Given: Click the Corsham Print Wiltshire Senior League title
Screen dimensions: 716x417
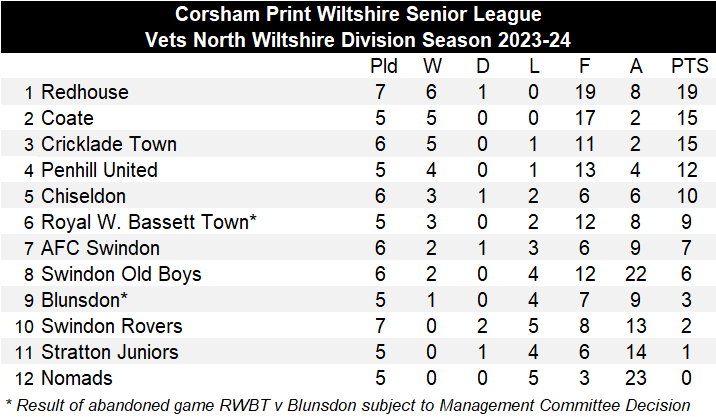Looking at the screenshot, I should [358, 15].
